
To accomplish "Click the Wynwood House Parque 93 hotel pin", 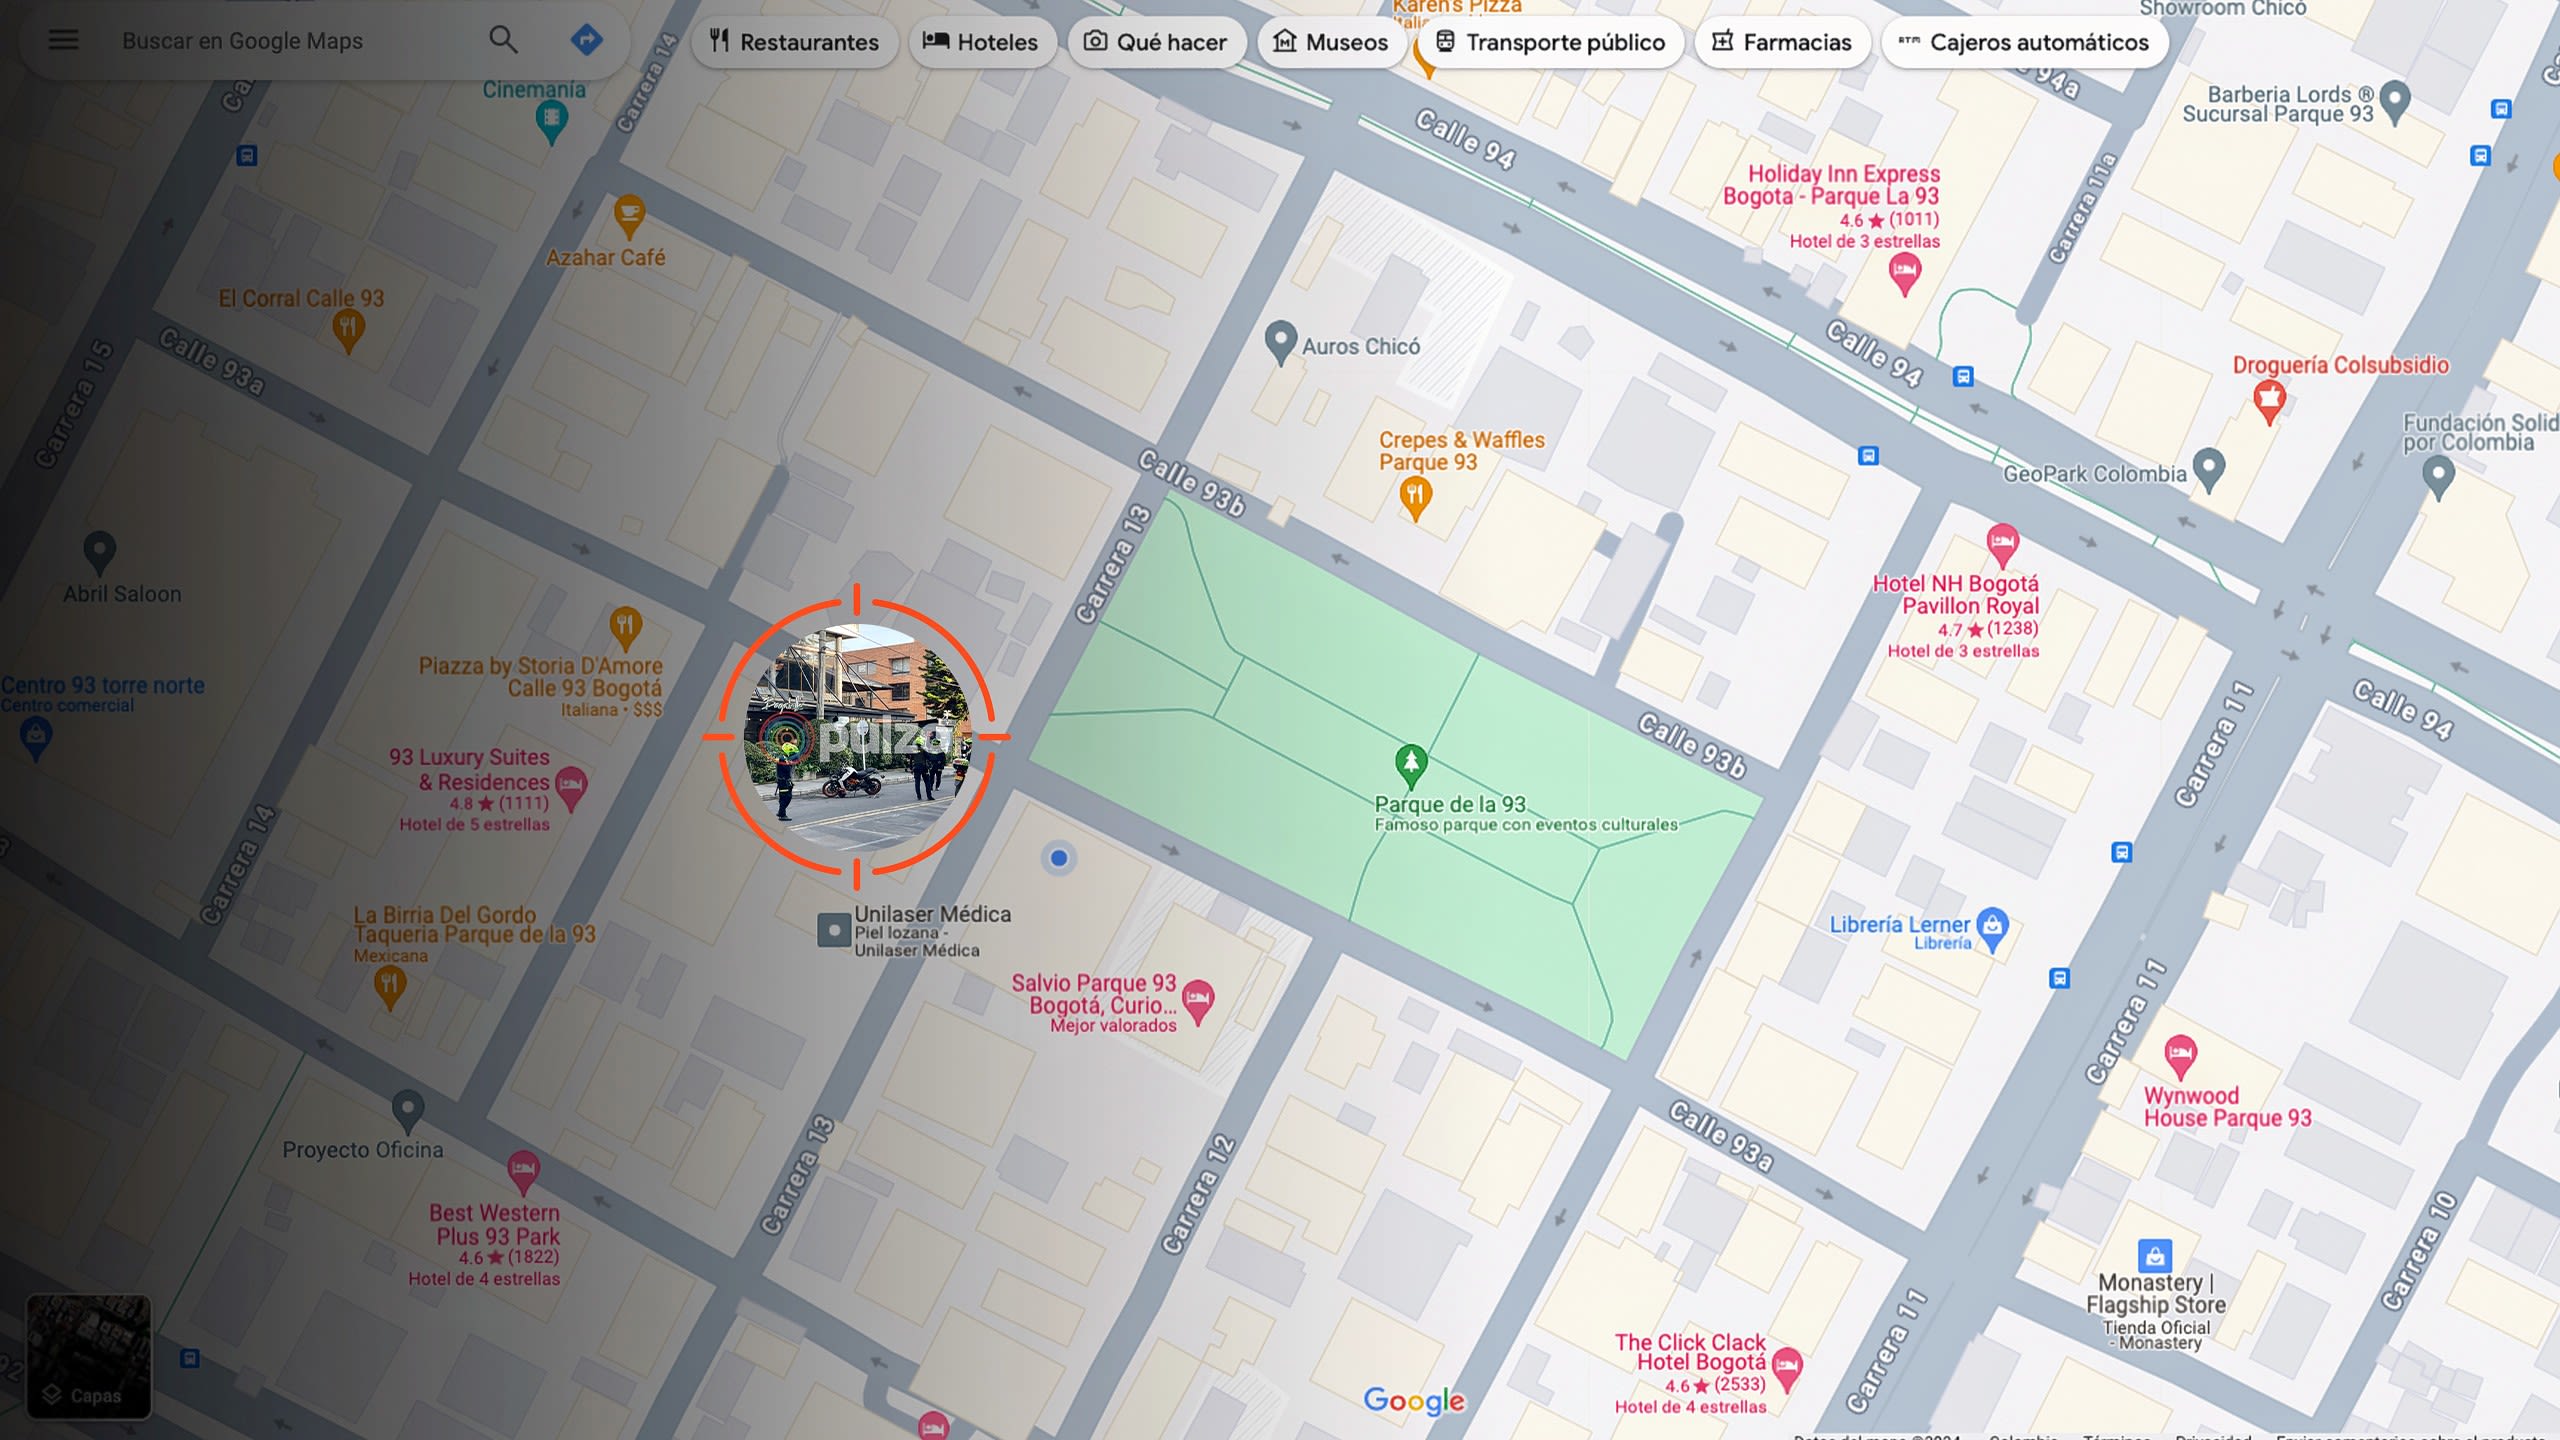I will pos(2180,1057).
